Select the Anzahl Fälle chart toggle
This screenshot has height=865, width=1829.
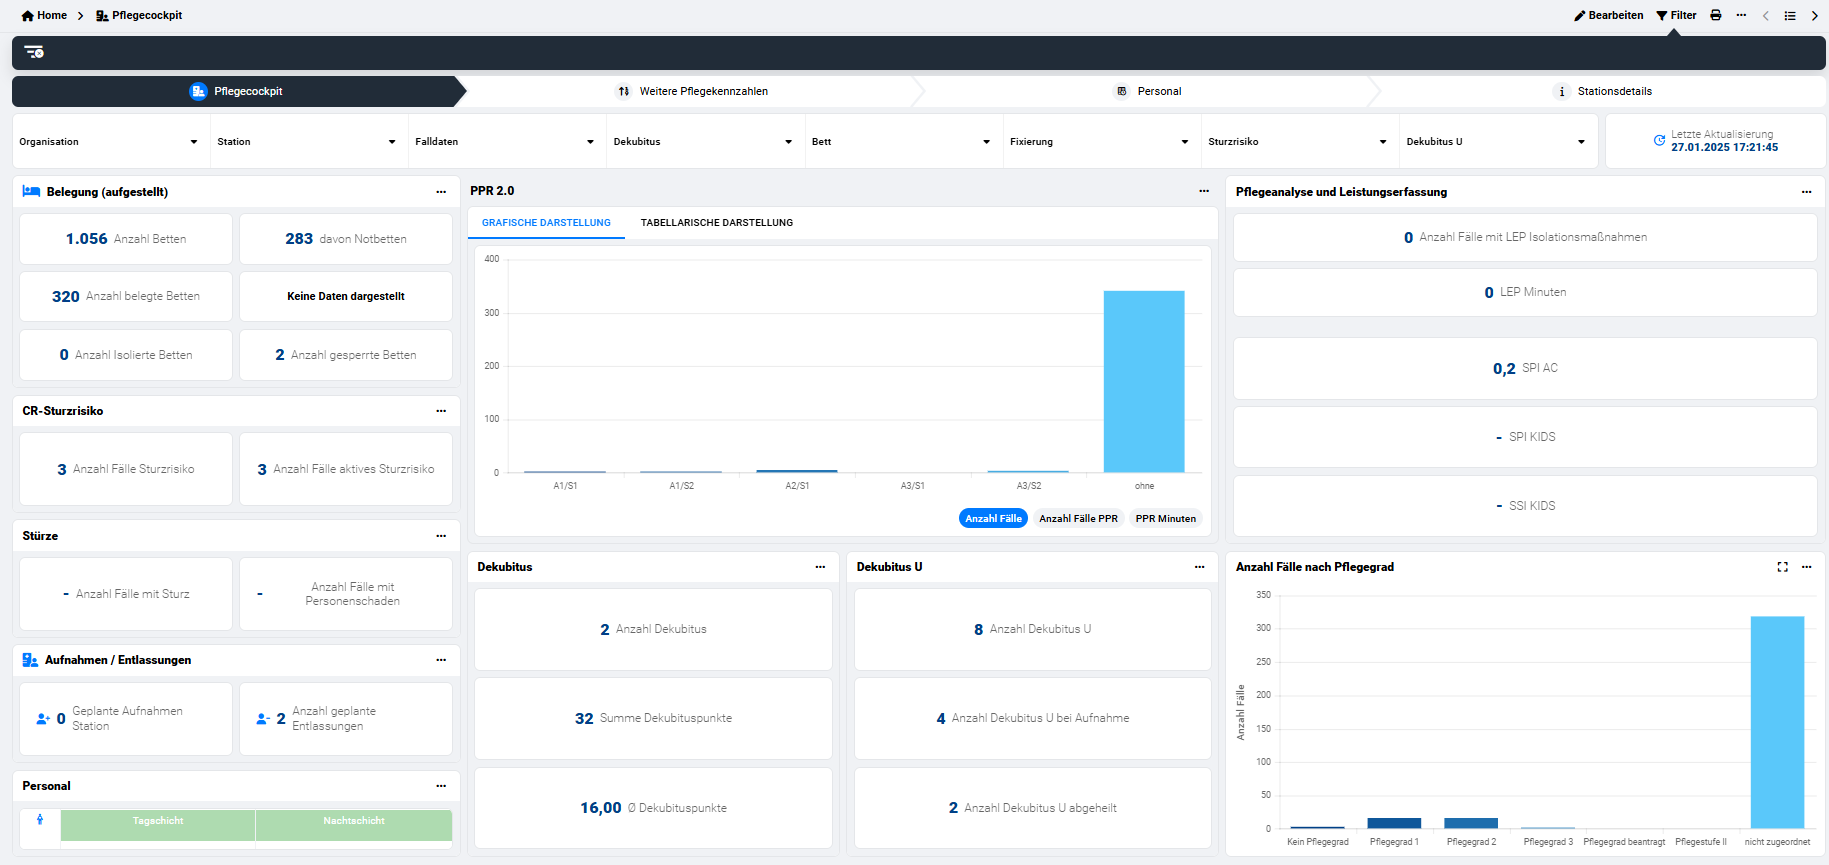(x=993, y=518)
